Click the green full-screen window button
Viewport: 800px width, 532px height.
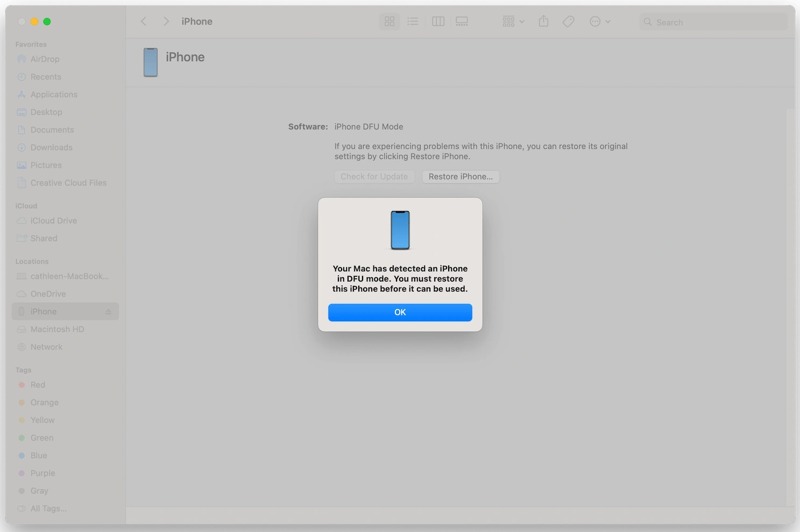(x=47, y=21)
